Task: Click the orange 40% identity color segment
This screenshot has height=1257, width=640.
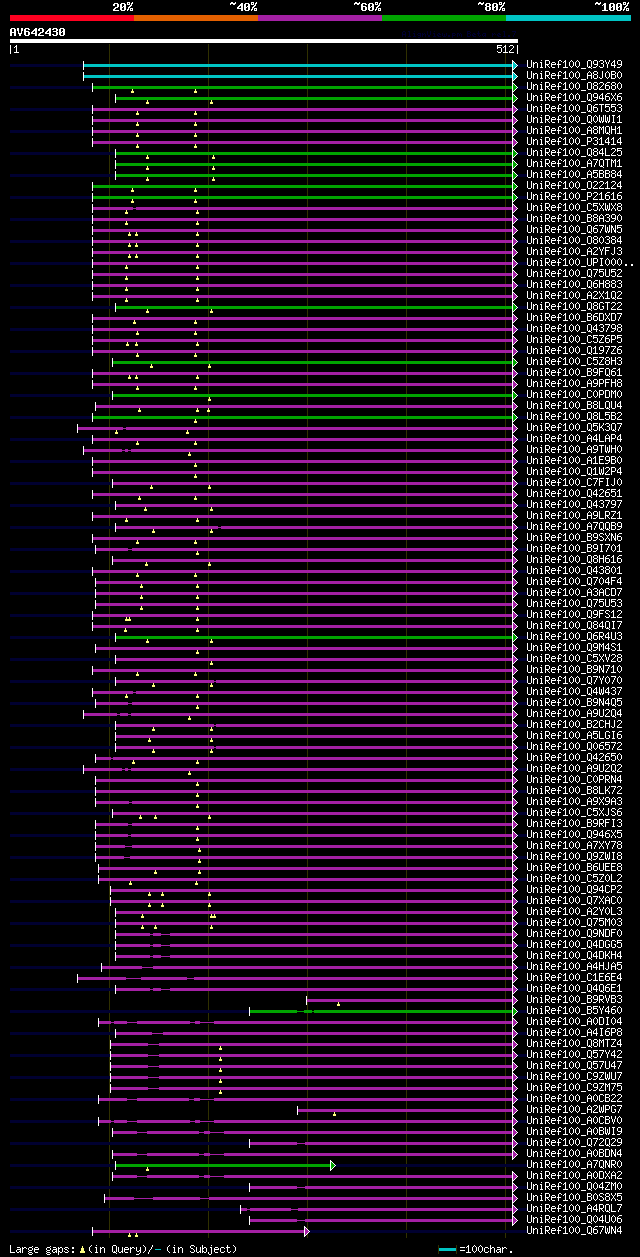Action: (196, 17)
